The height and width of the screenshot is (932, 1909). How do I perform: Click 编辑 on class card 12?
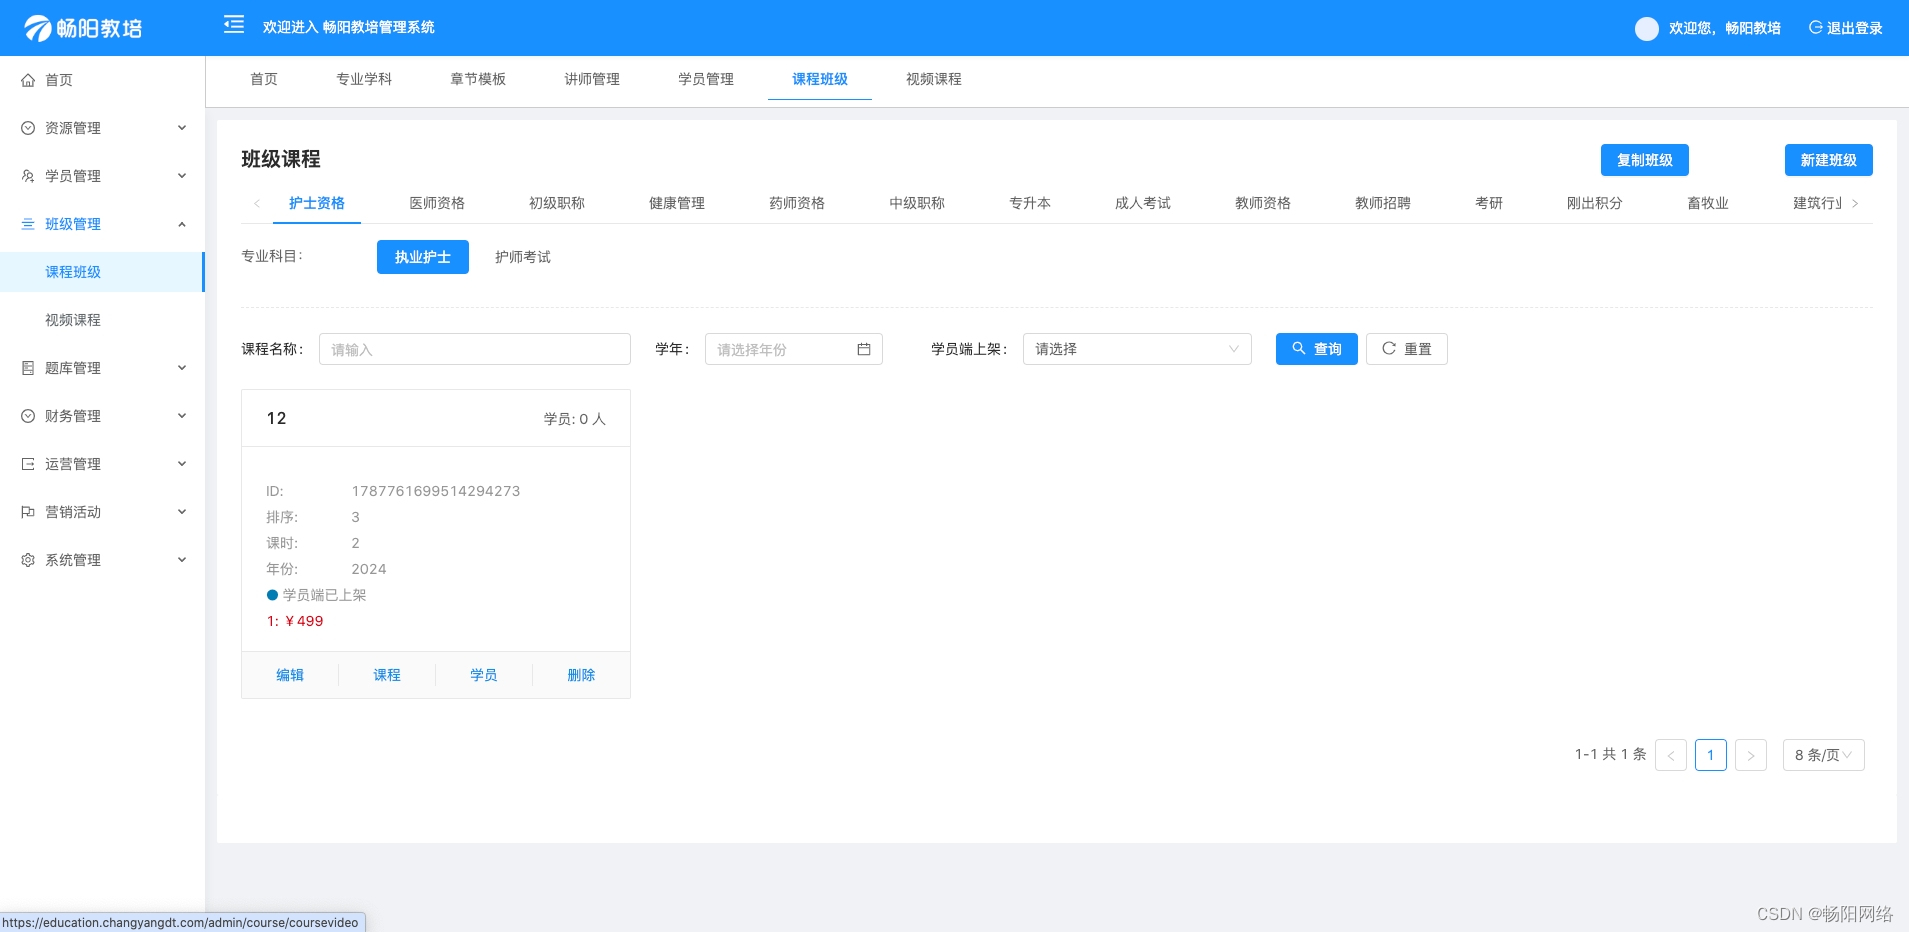coord(290,675)
